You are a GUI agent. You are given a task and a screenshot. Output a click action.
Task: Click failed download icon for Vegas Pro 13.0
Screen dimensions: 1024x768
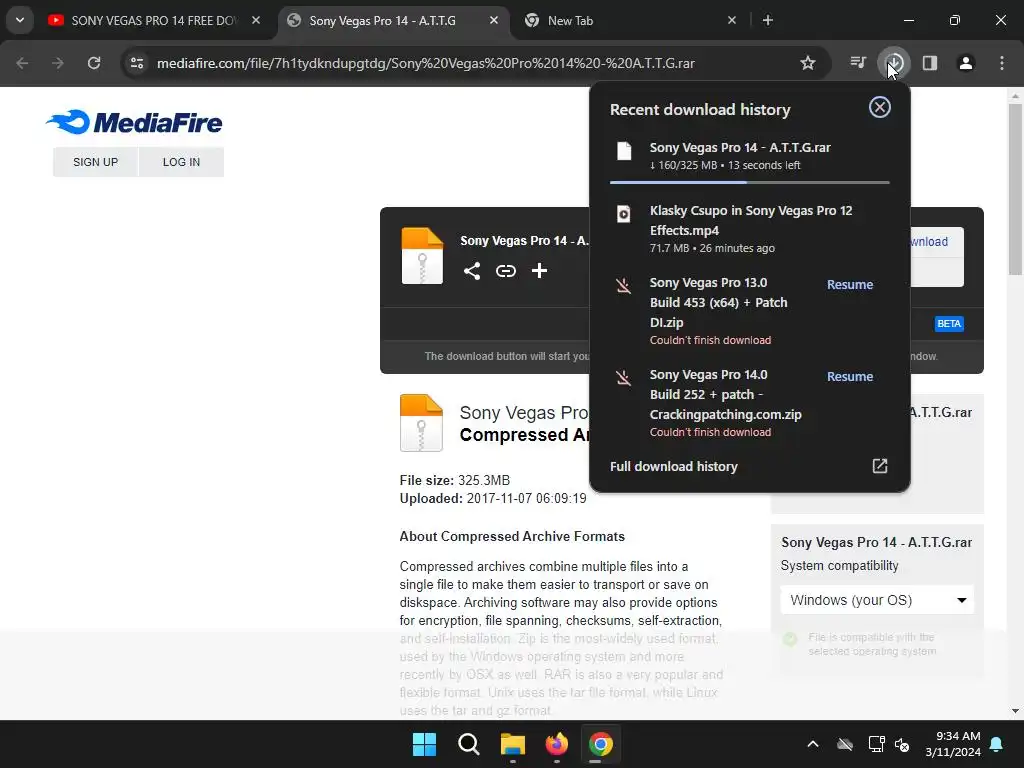(624, 286)
